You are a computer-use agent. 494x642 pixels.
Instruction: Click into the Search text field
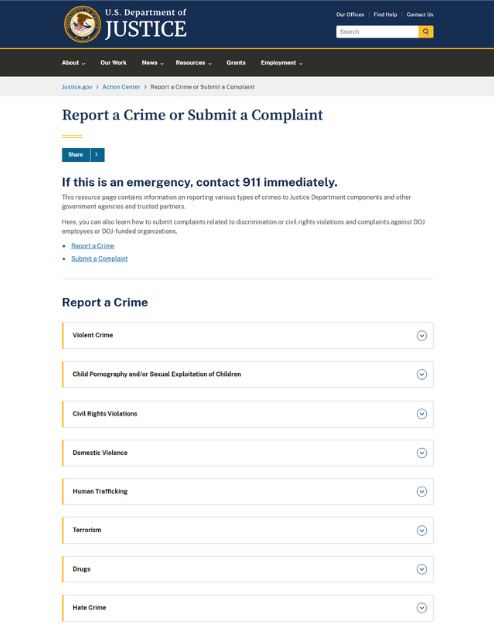click(x=377, y=32)
